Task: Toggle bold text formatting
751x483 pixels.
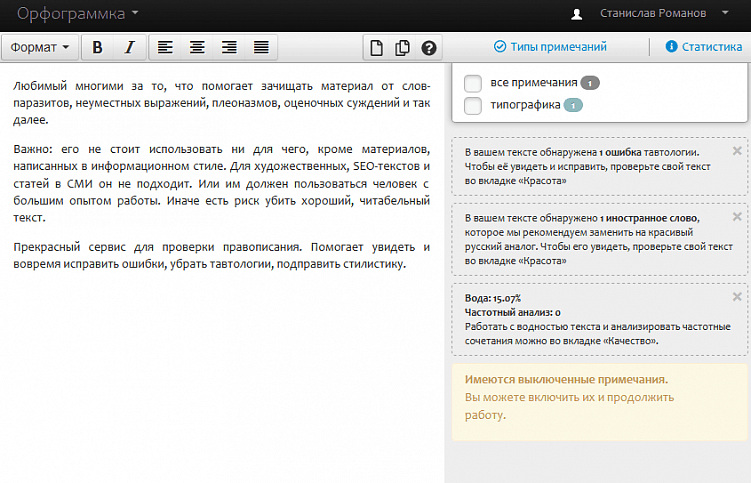Action: click(97, 47)
